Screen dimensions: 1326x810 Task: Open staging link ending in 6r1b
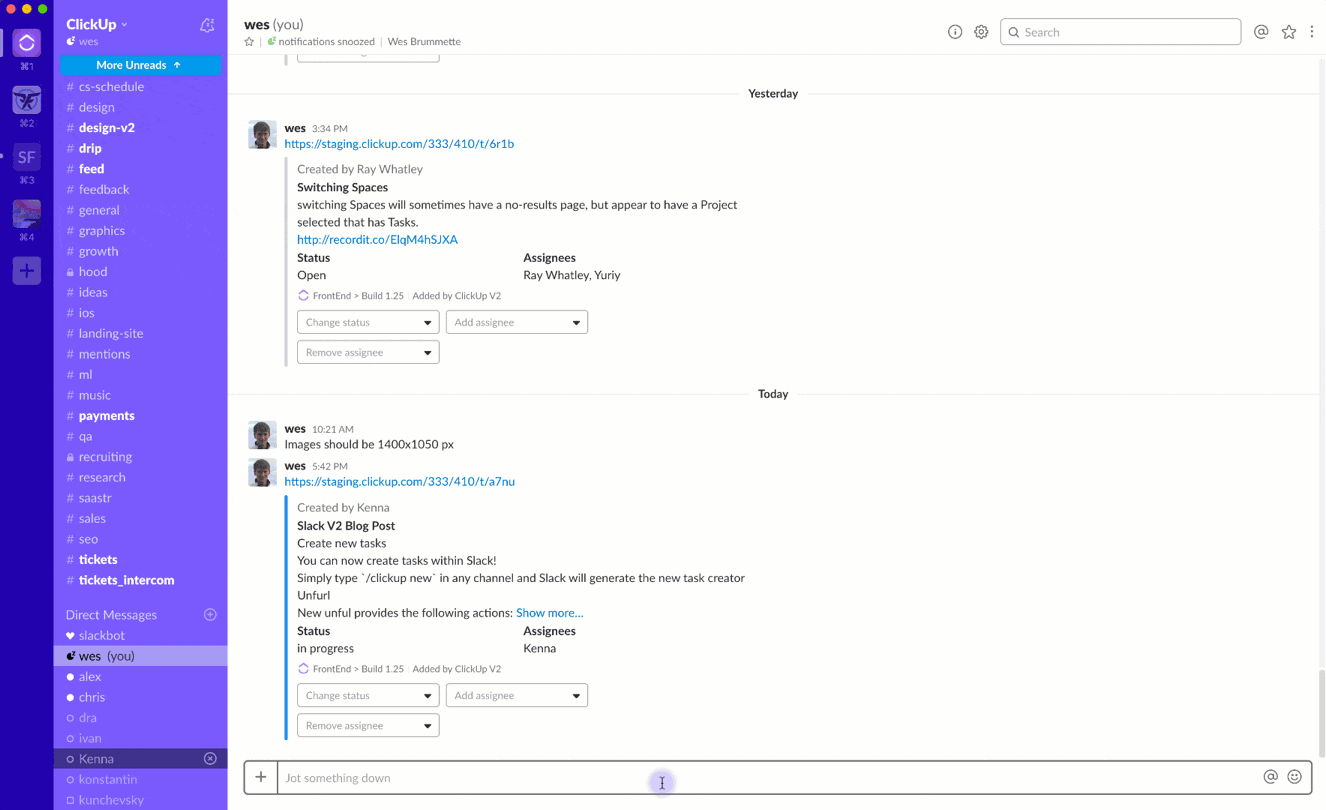[399, 144]
